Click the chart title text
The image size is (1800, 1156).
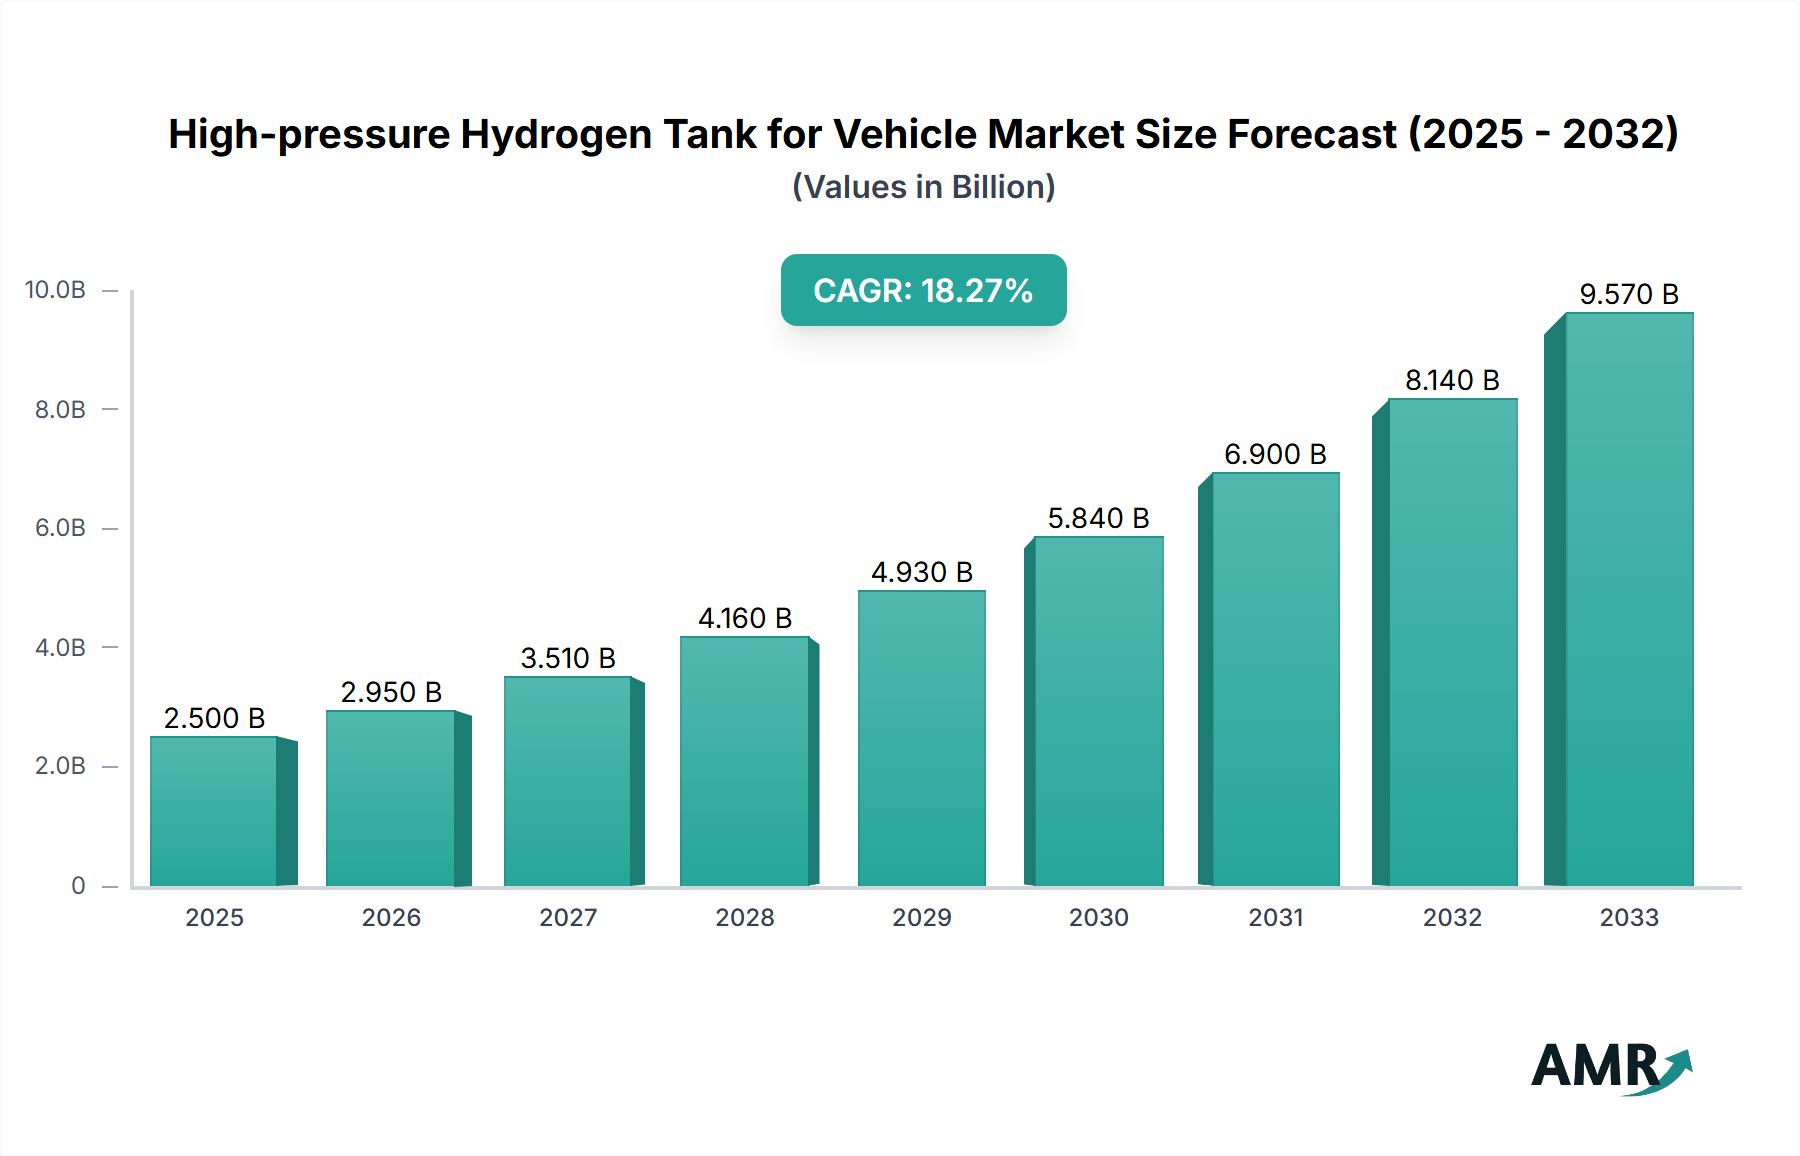923,134
